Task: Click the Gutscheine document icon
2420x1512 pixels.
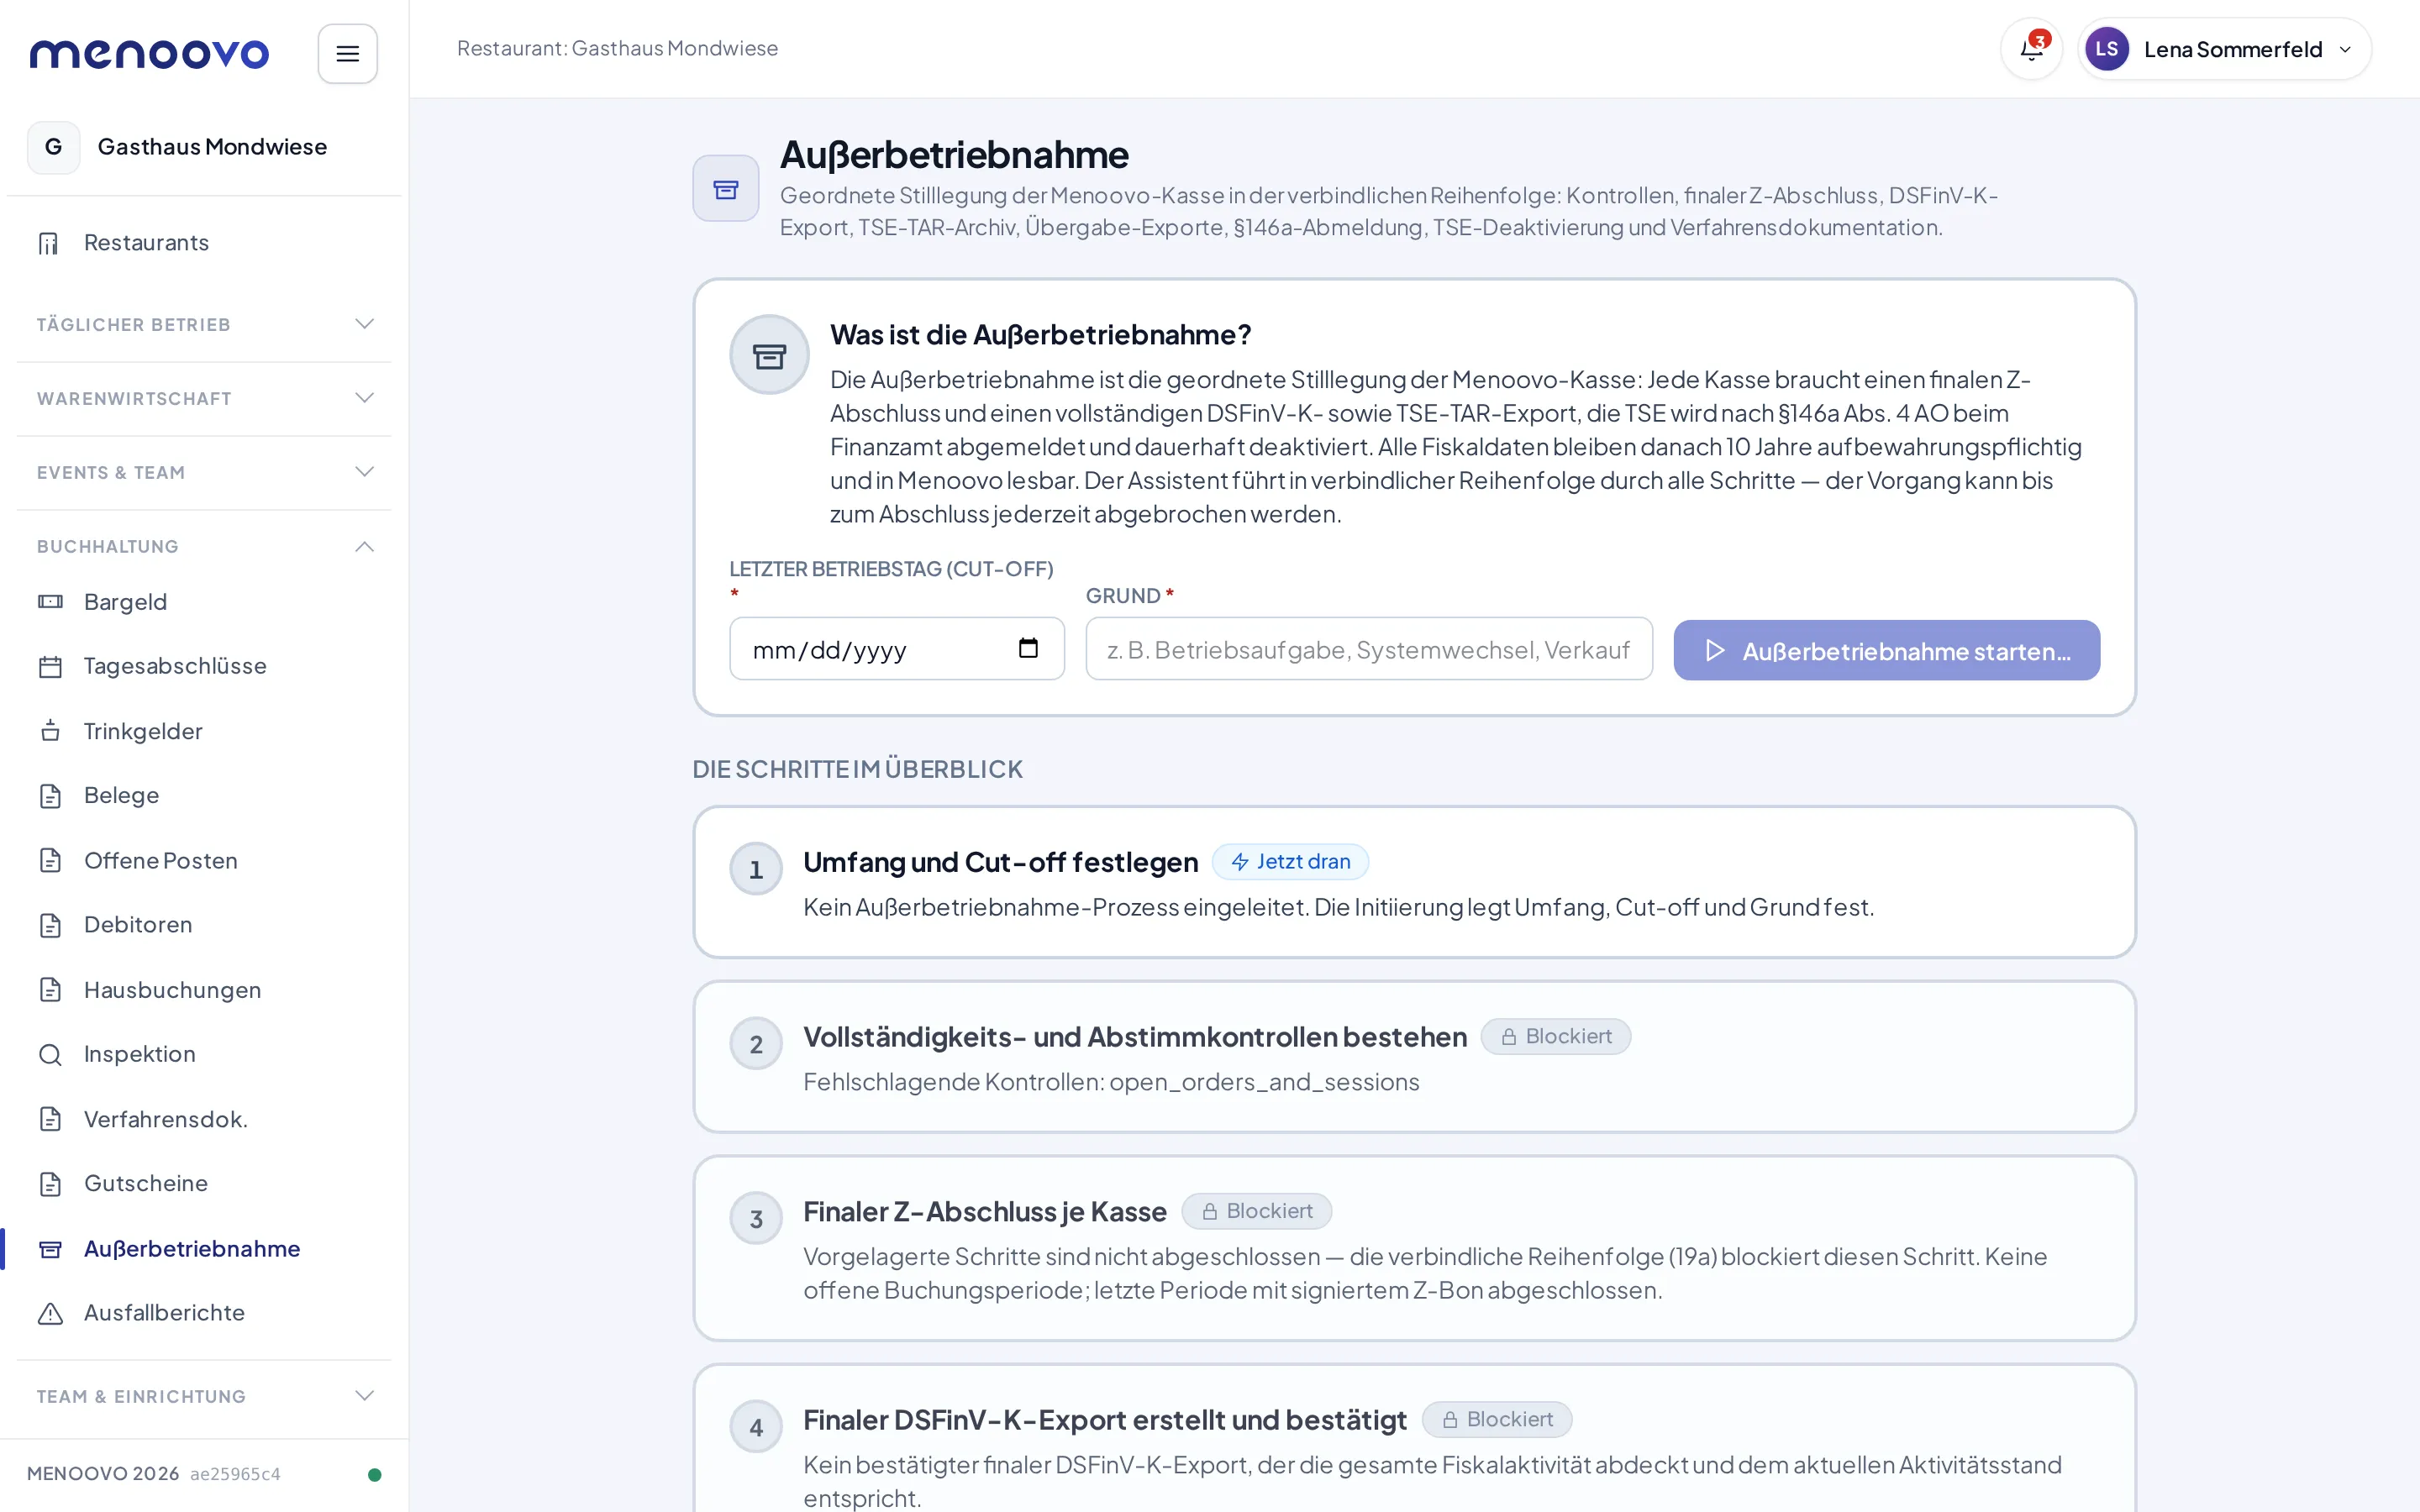Action: coord(50,1184)
